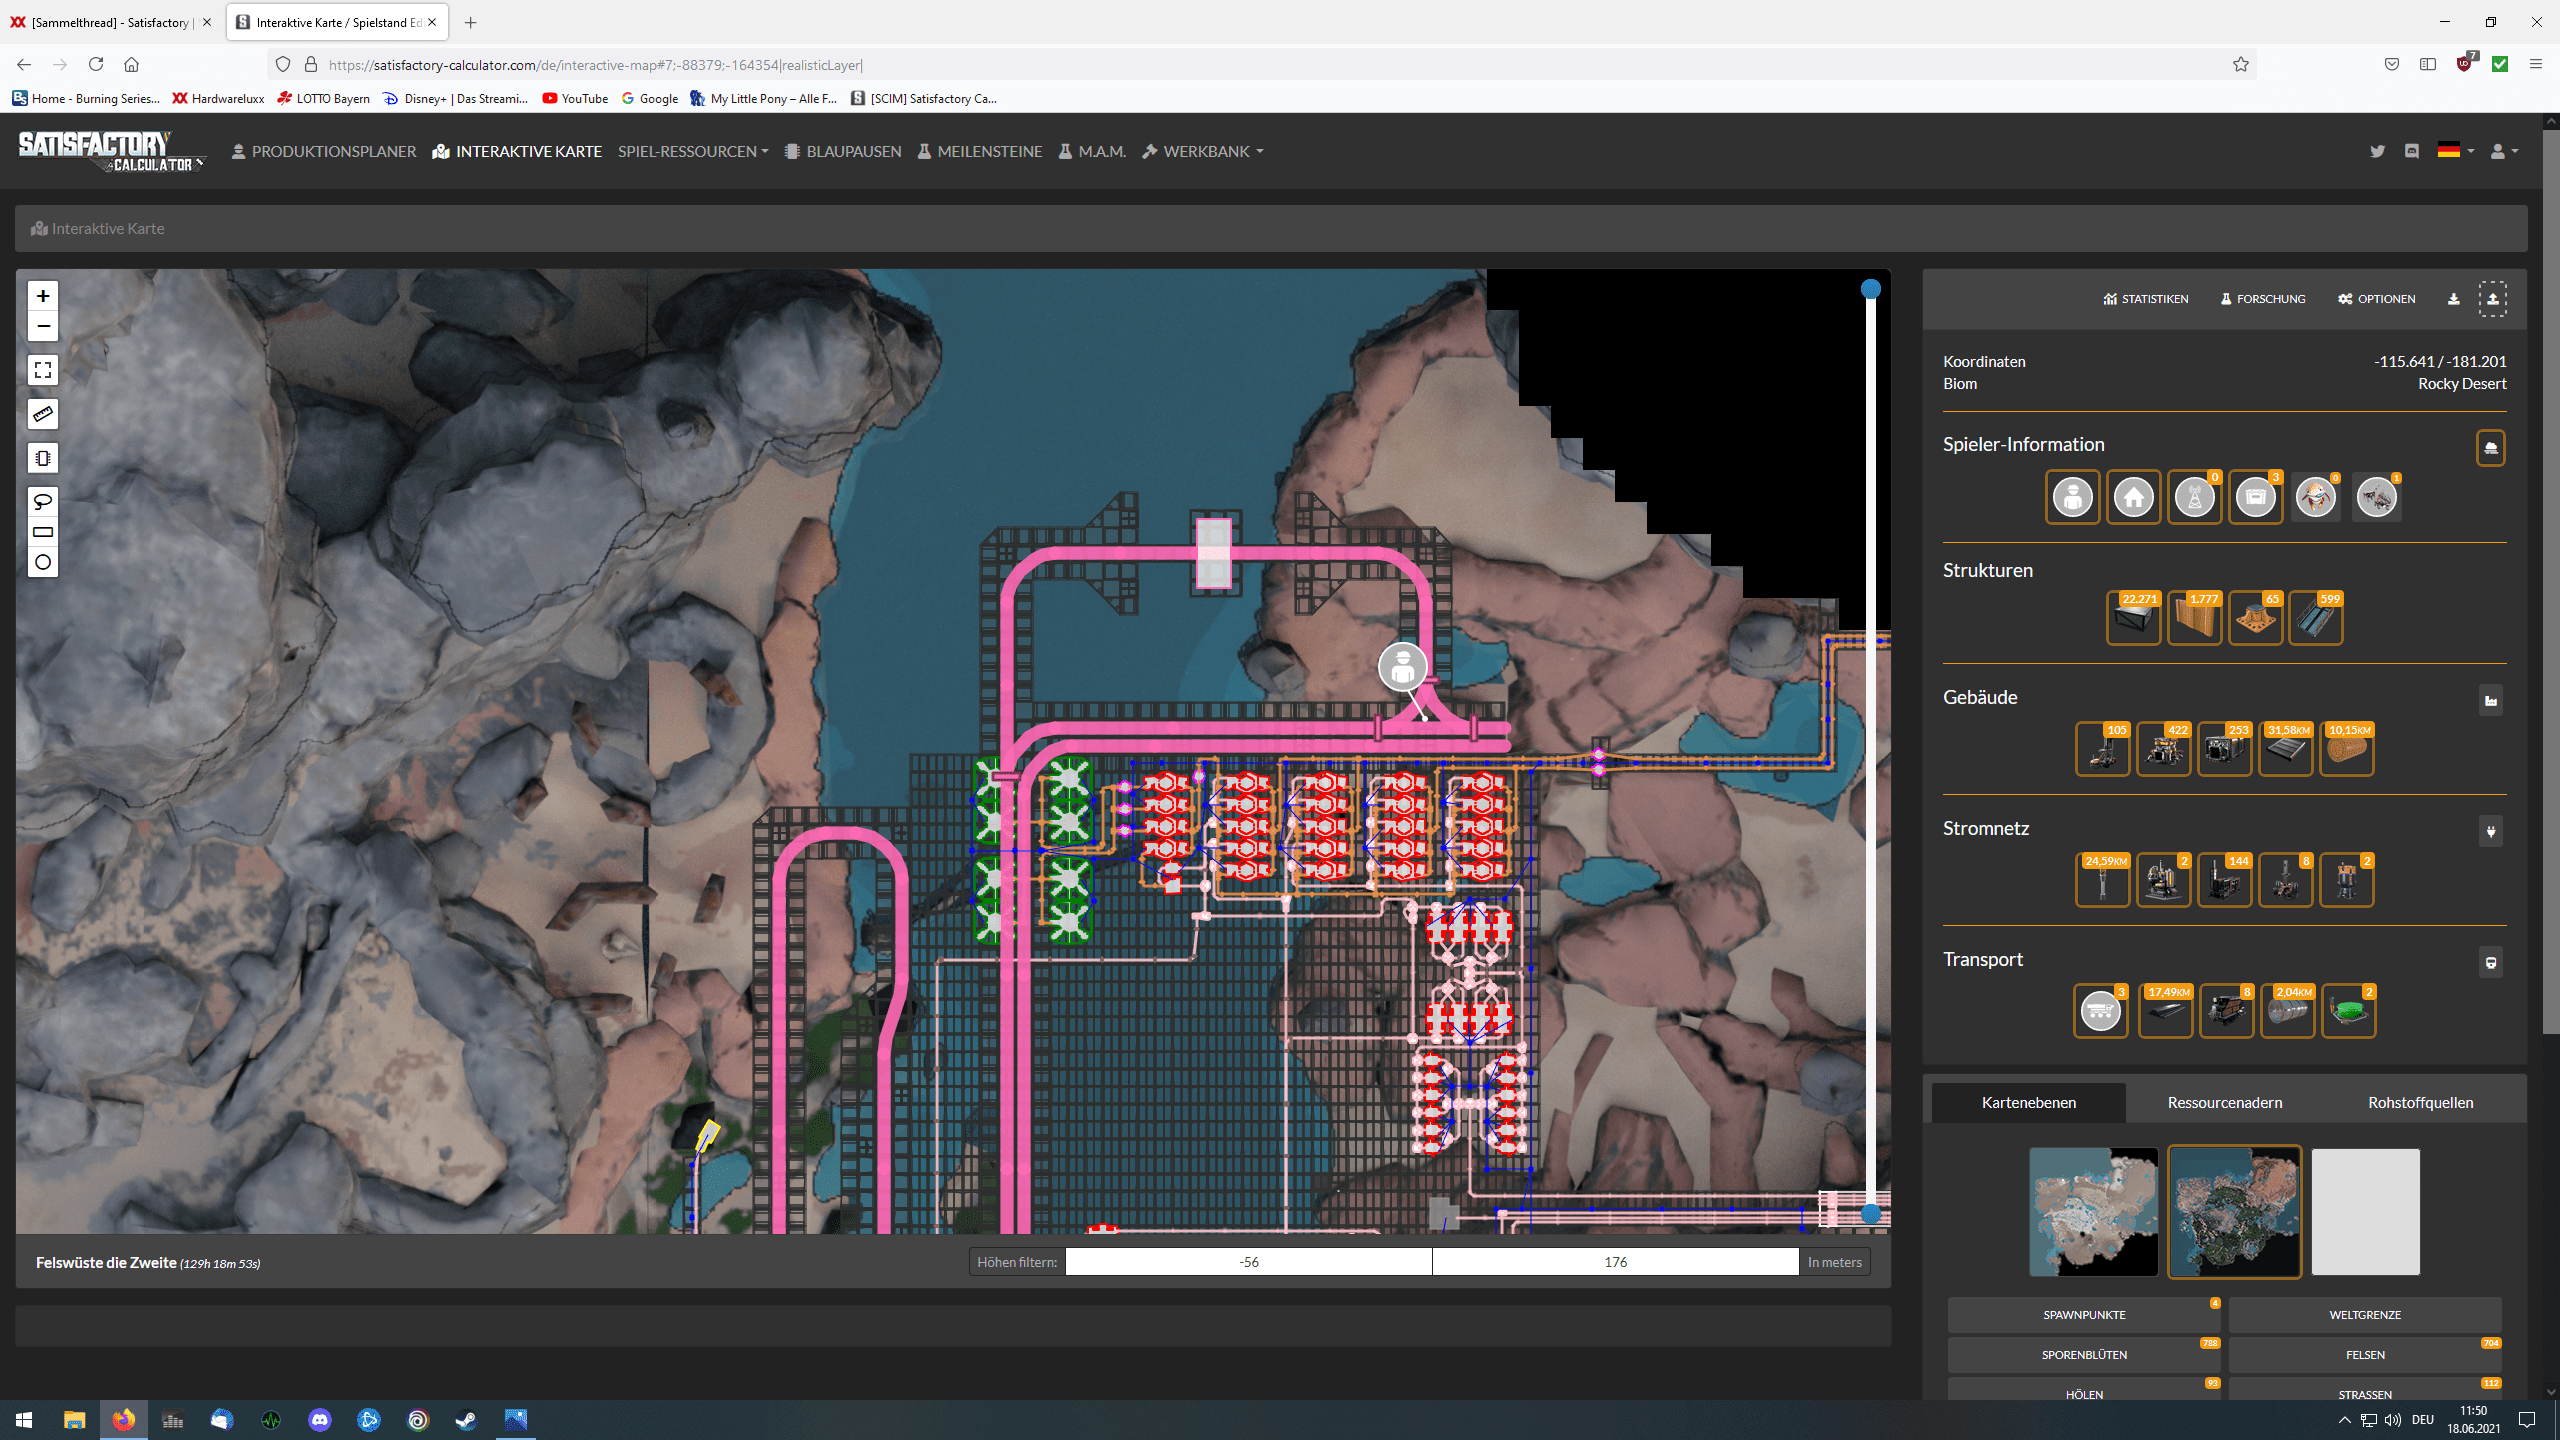
Task: Toggle walls layer showing 1.777
Action: [2194, 619]
